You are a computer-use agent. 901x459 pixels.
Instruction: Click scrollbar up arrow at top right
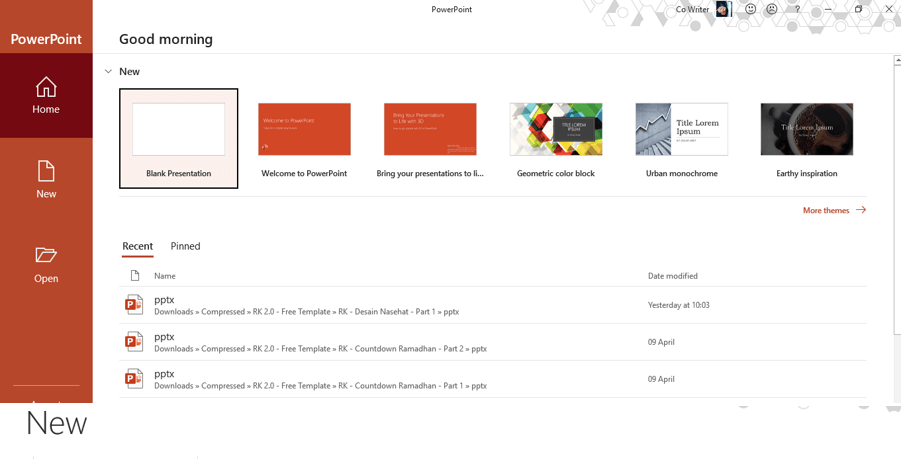tap(898, 59)
